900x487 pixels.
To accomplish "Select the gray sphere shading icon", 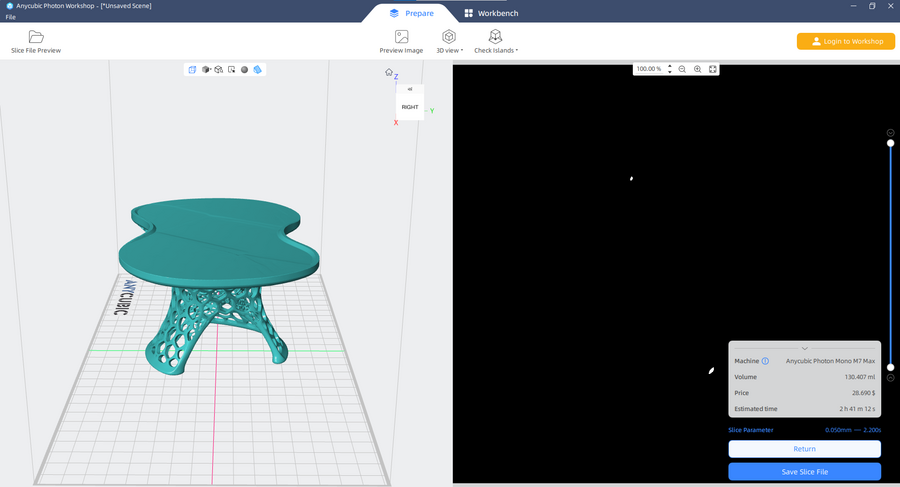I will tap(244, 70).
